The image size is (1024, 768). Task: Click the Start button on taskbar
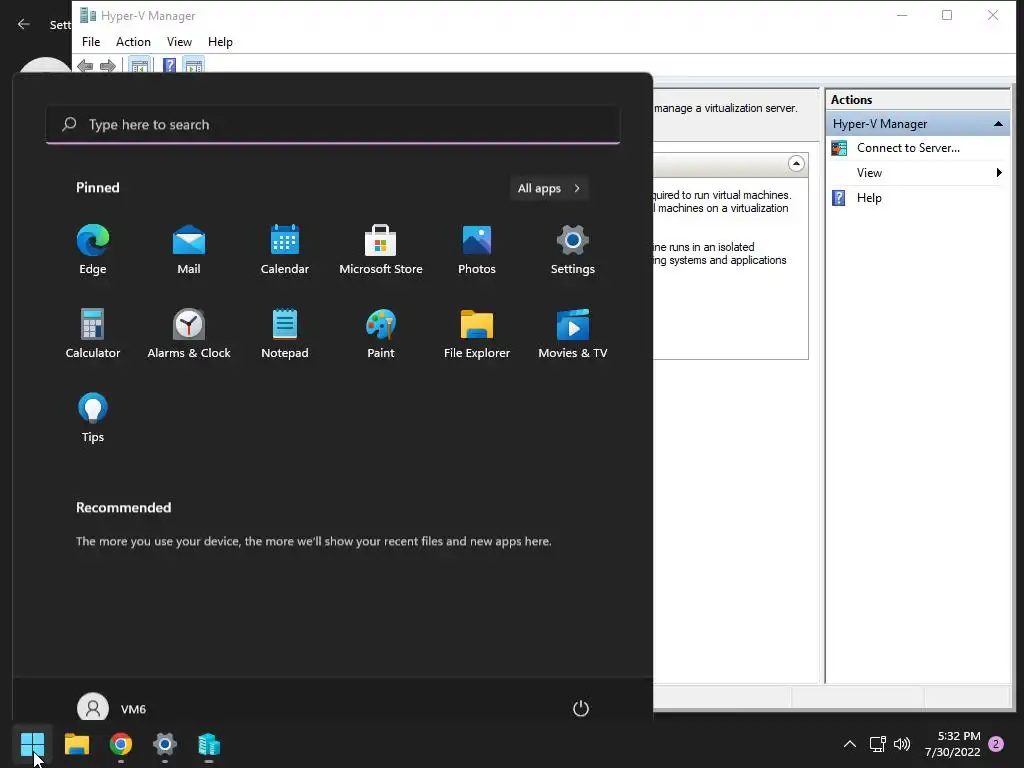[x=32, y=744]
